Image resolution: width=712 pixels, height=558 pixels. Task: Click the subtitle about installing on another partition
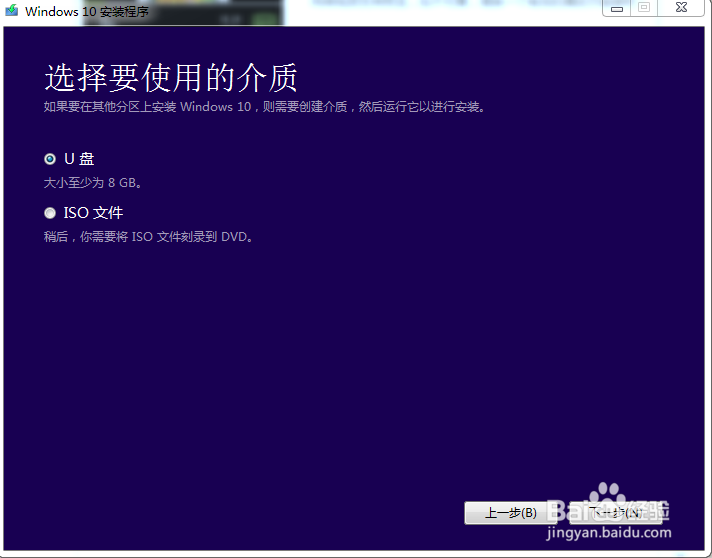tap(265, 107)
